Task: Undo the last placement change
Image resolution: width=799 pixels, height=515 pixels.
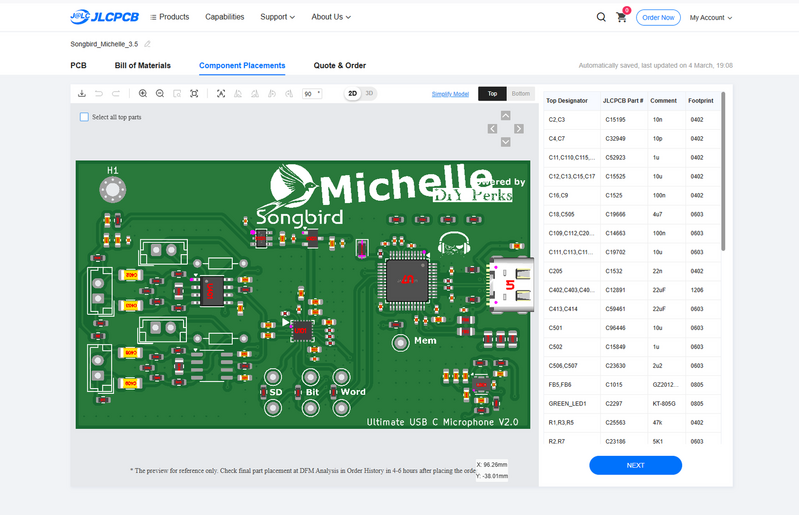Action: [99, 94]
